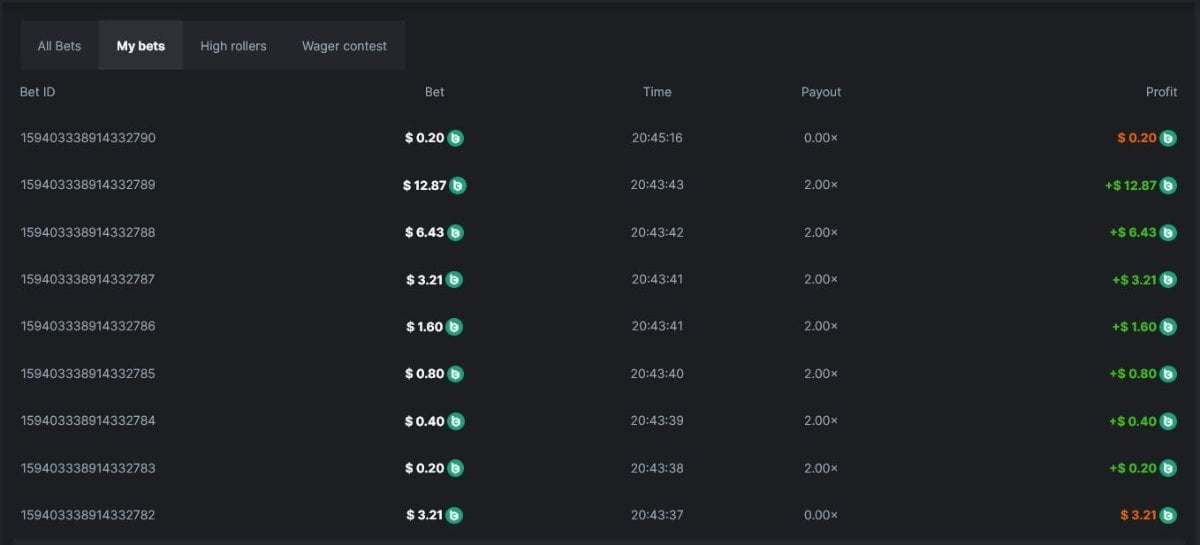Click the coin icon beside the +$1.60 profit
This screenshot has width=1200, height=545.
coord(1168,327)
